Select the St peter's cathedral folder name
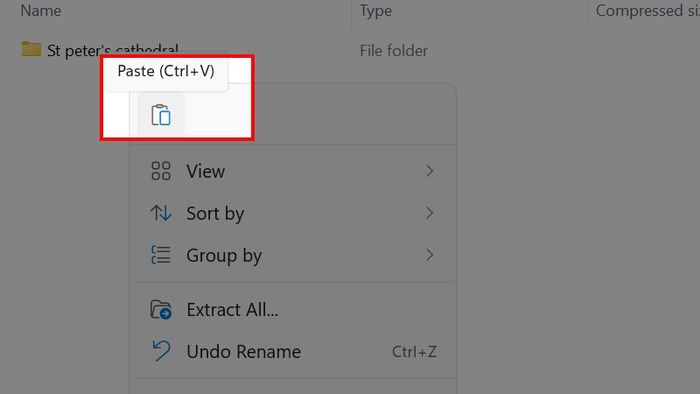The height and width of the screenshot is (394, 700). tap(113, 50)
